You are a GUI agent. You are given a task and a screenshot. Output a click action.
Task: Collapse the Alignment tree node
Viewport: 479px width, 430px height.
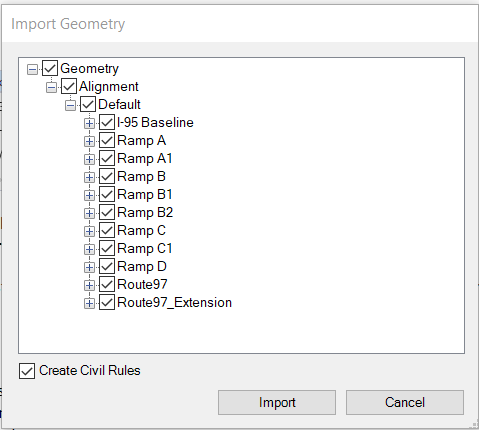(x=51, y=88)
